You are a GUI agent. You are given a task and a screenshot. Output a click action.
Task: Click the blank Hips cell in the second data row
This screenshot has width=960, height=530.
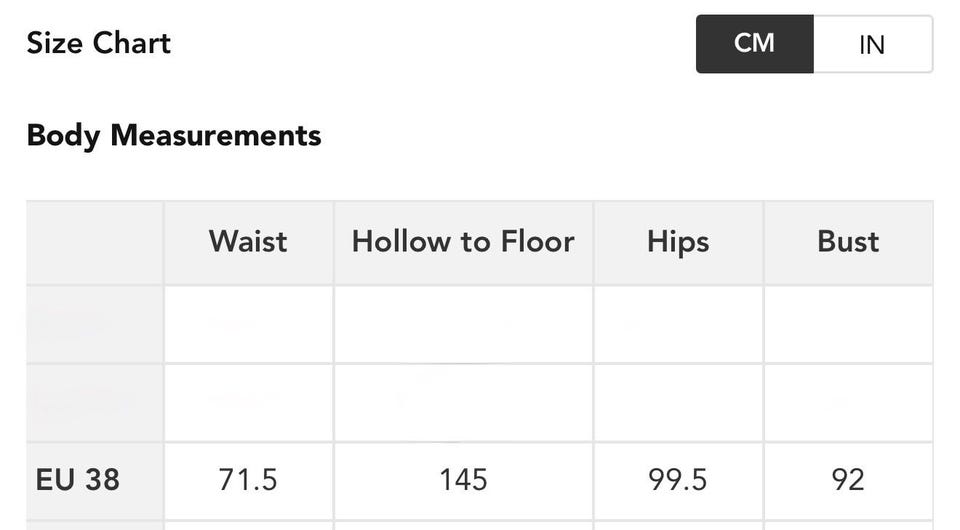click(678, 403)
